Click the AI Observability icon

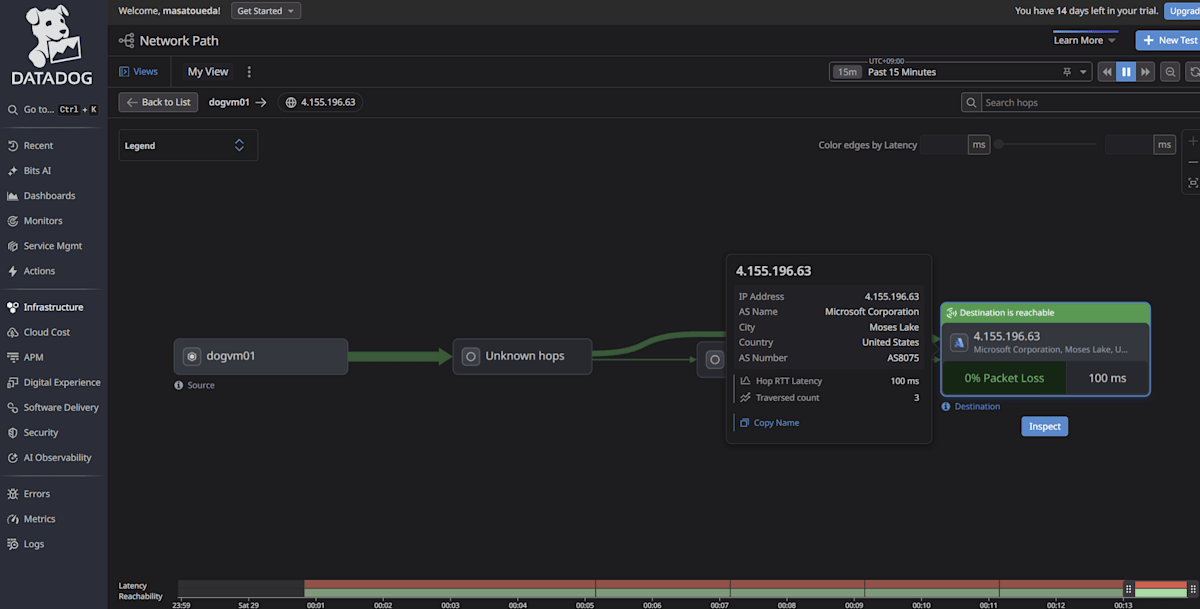point(13,457)
